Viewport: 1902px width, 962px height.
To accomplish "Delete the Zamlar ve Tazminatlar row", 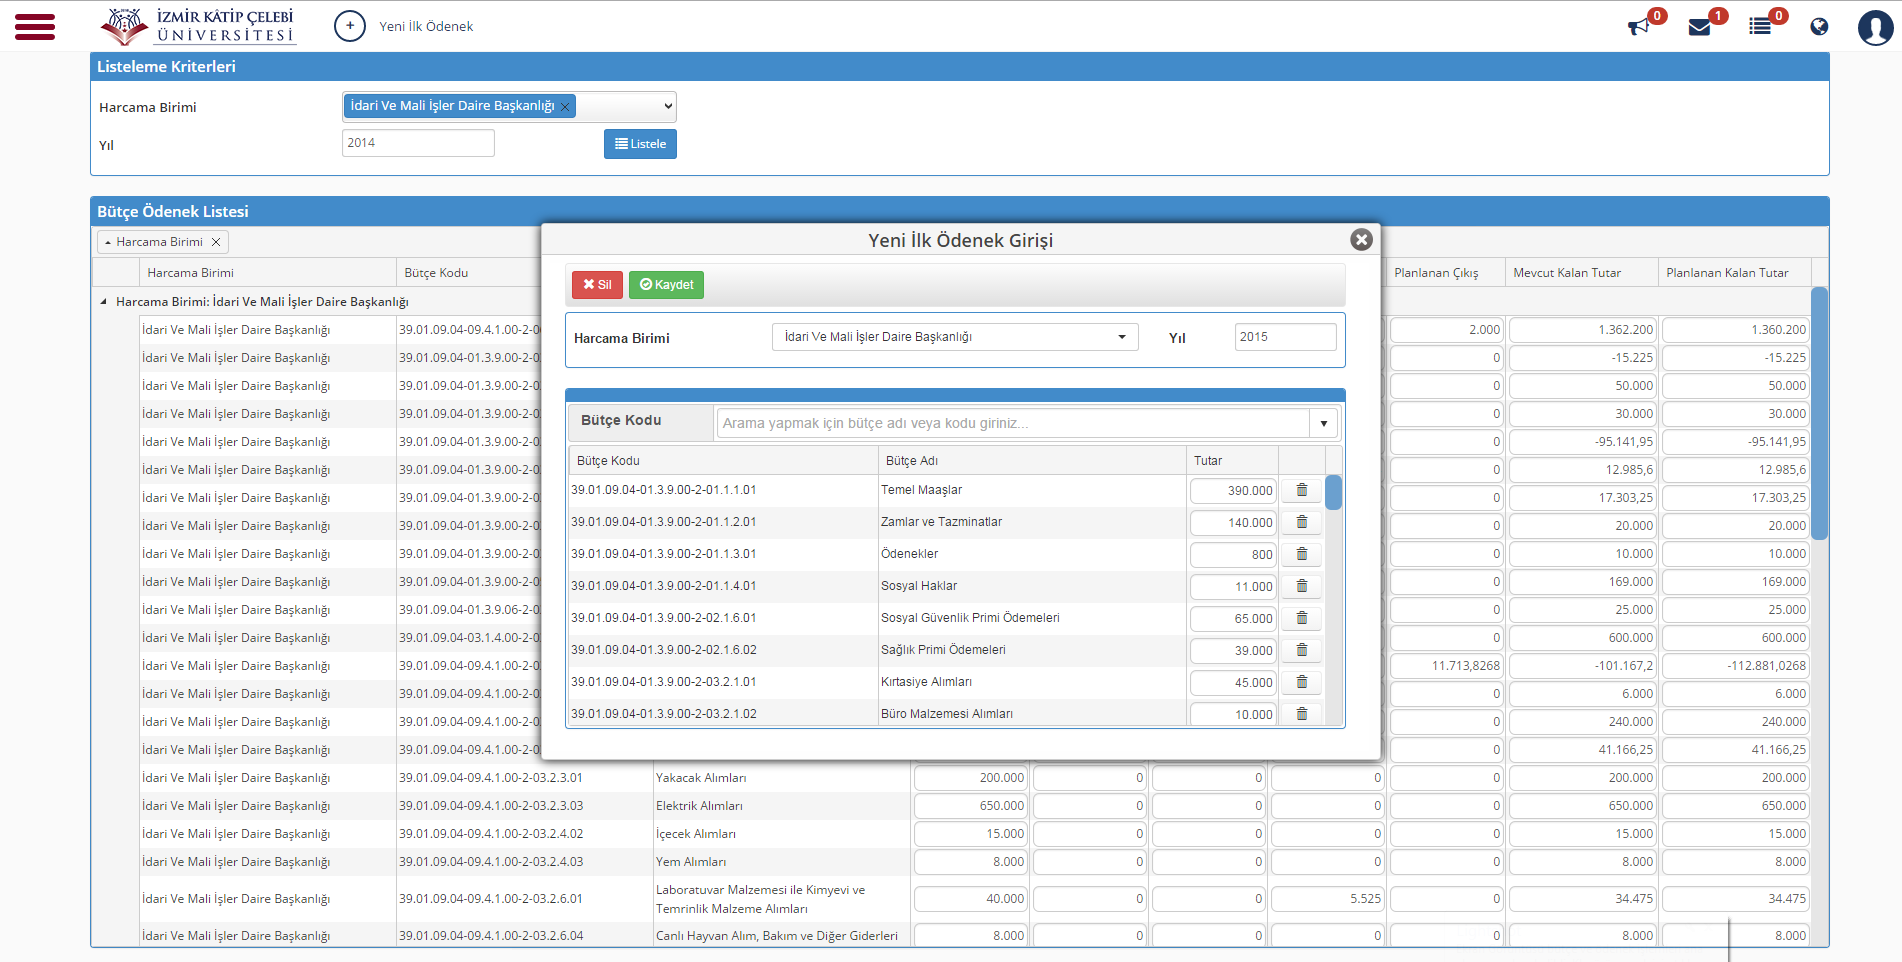I will coord(1302,522).
